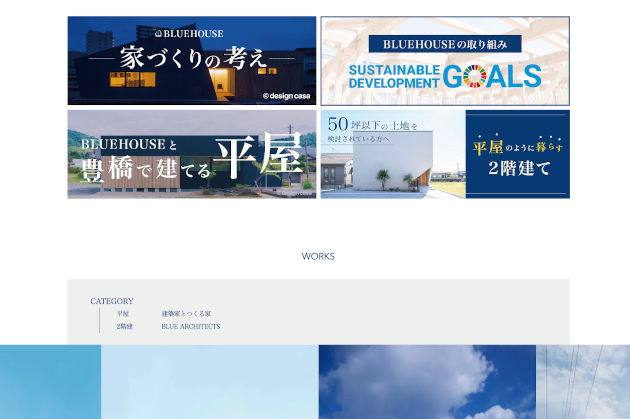Screen dimensions: 630x419
Task: Open the works photo with pale light-blue sky
Action: point(210,382)
